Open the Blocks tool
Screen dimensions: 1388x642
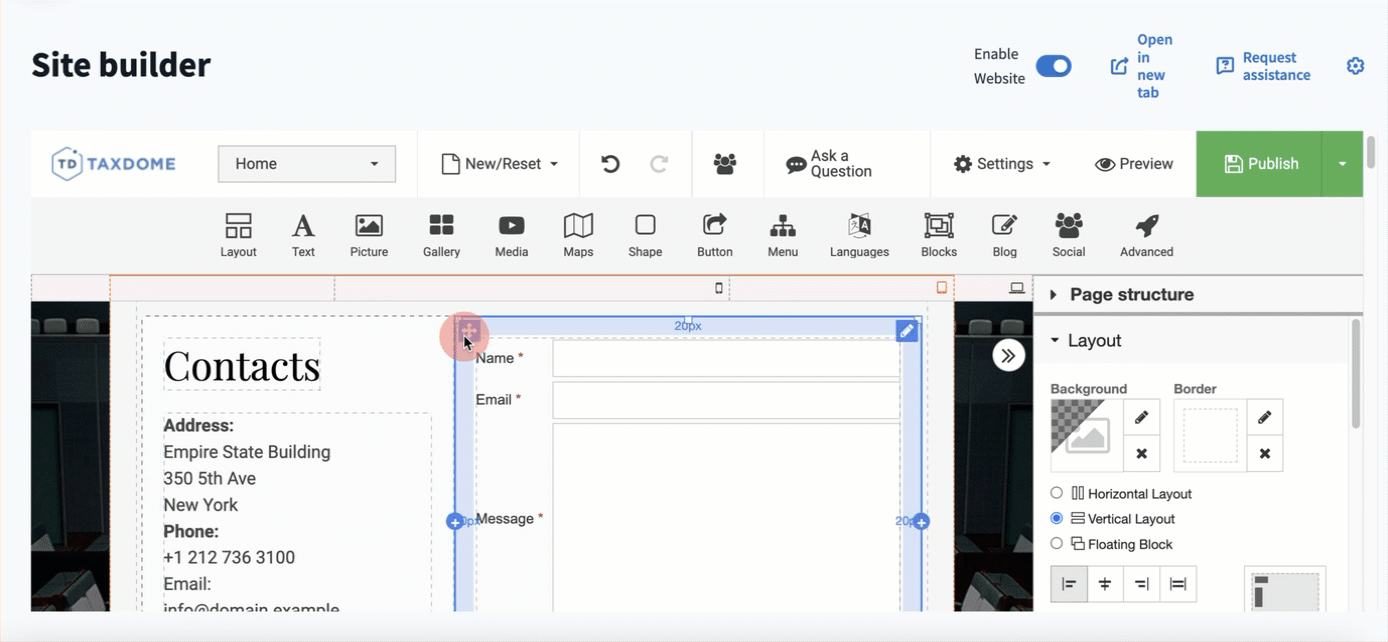[x=938, y=235]
